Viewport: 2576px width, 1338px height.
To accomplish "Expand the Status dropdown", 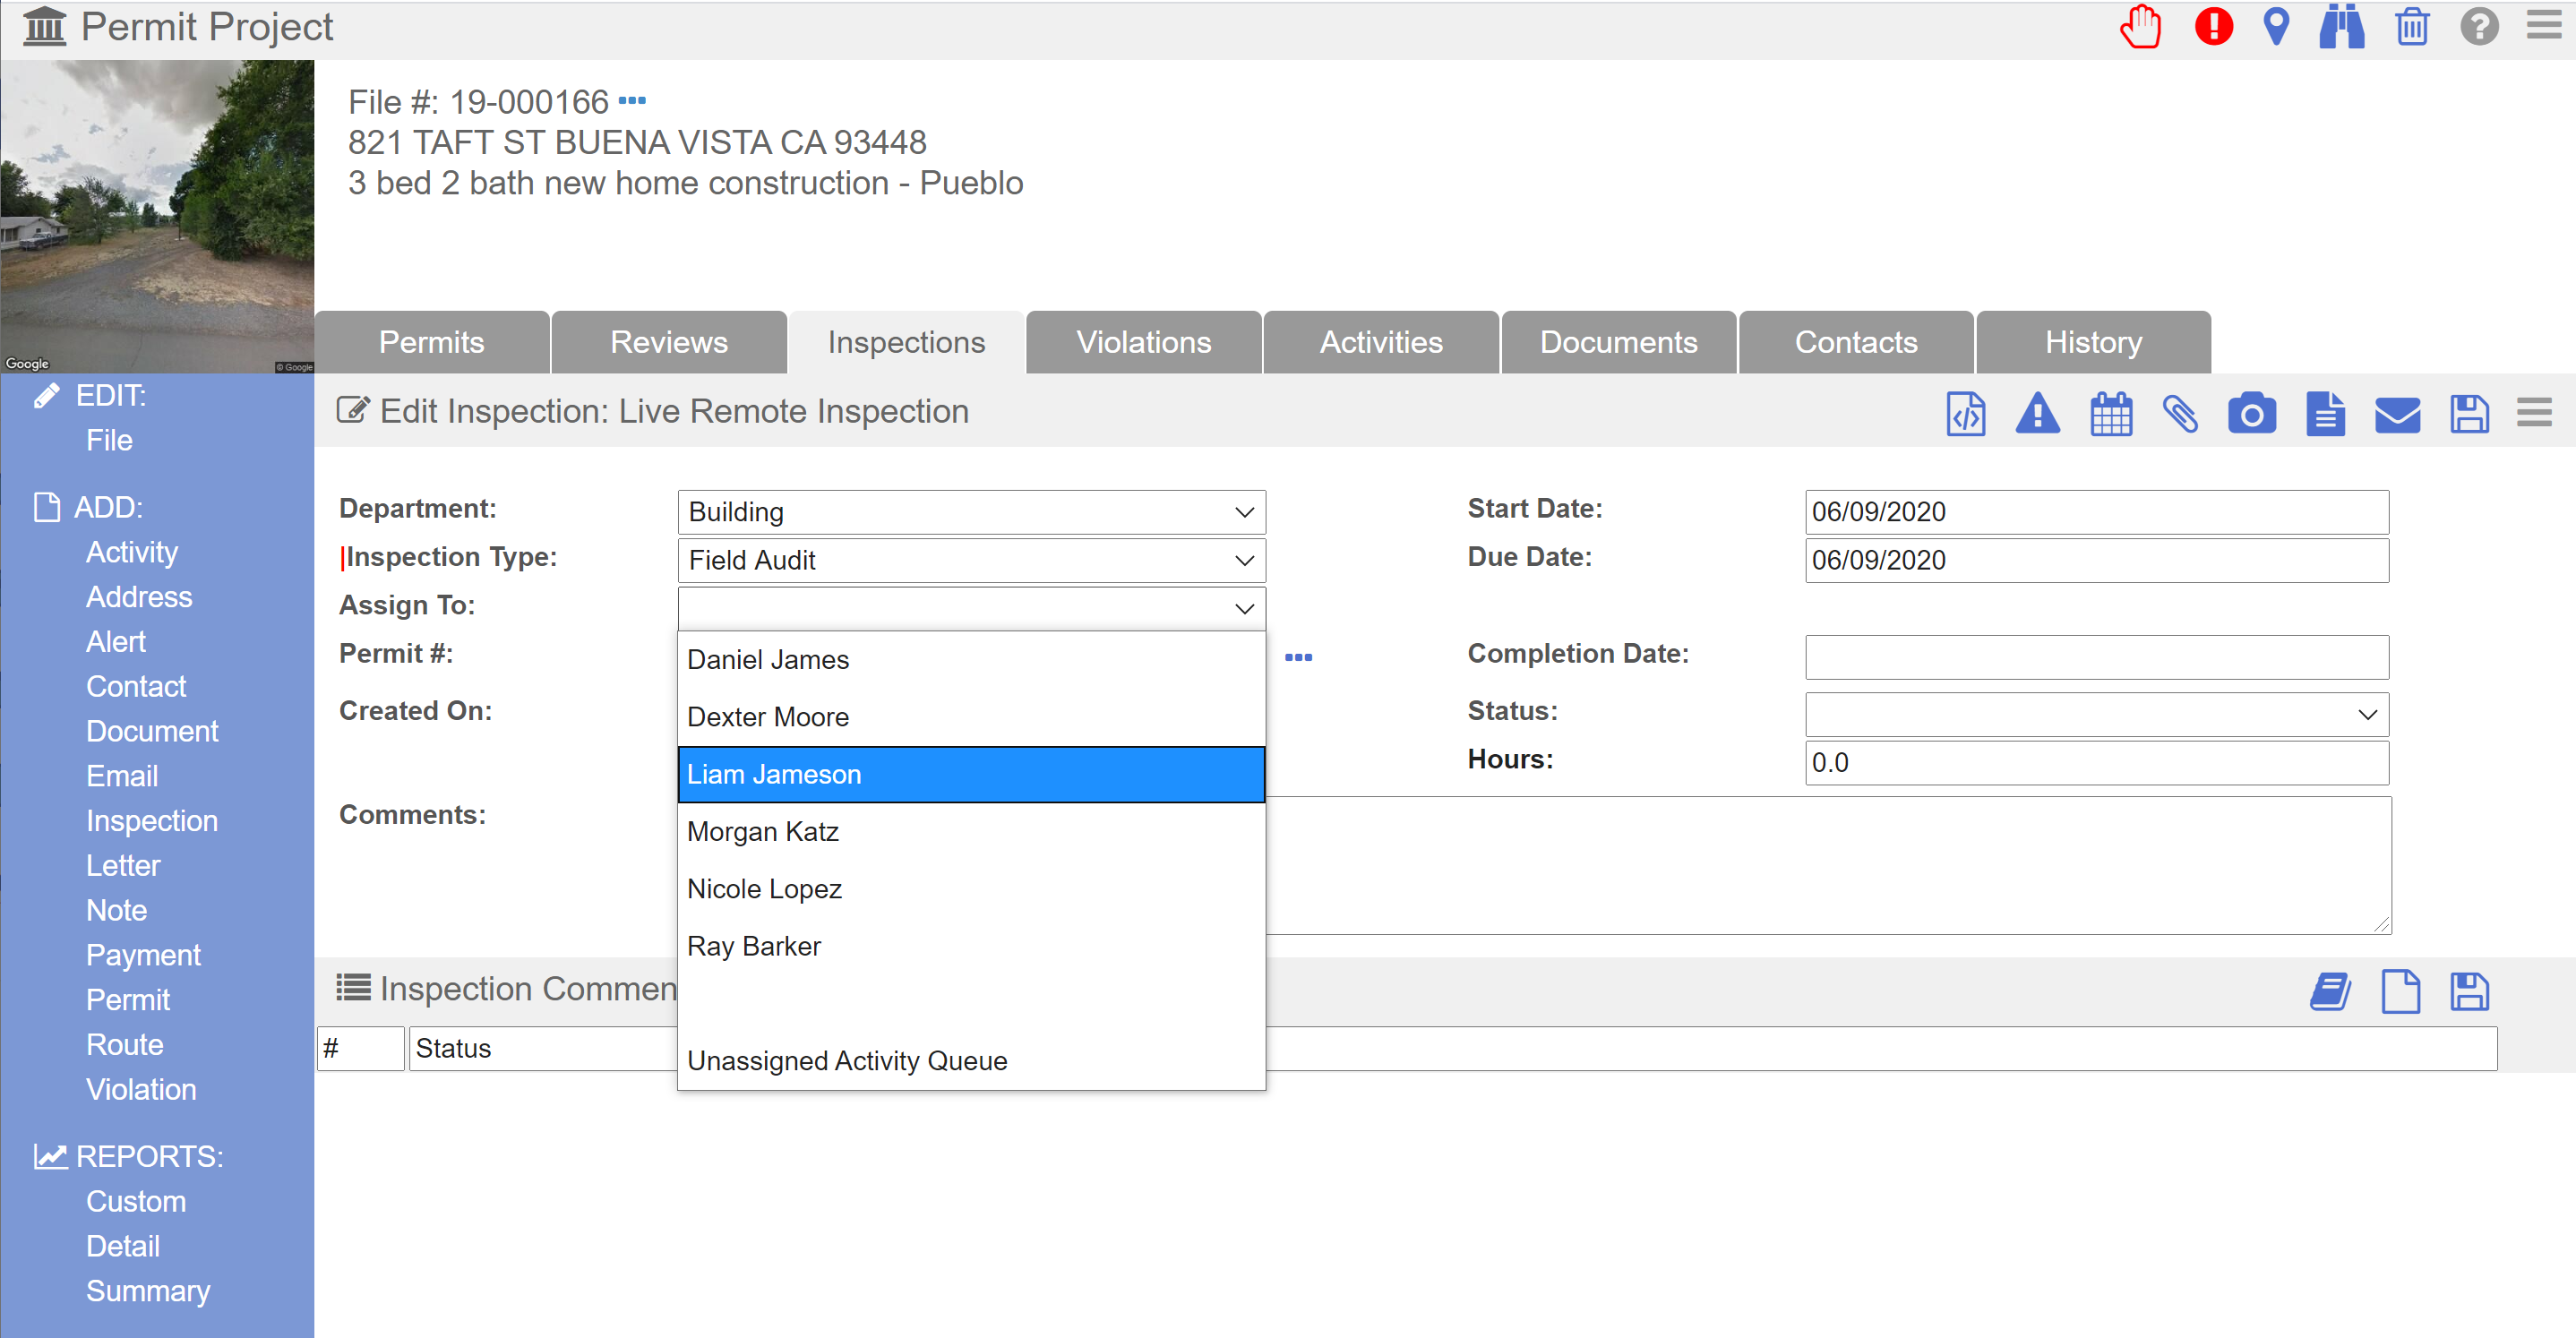I will coord(2096,714).
